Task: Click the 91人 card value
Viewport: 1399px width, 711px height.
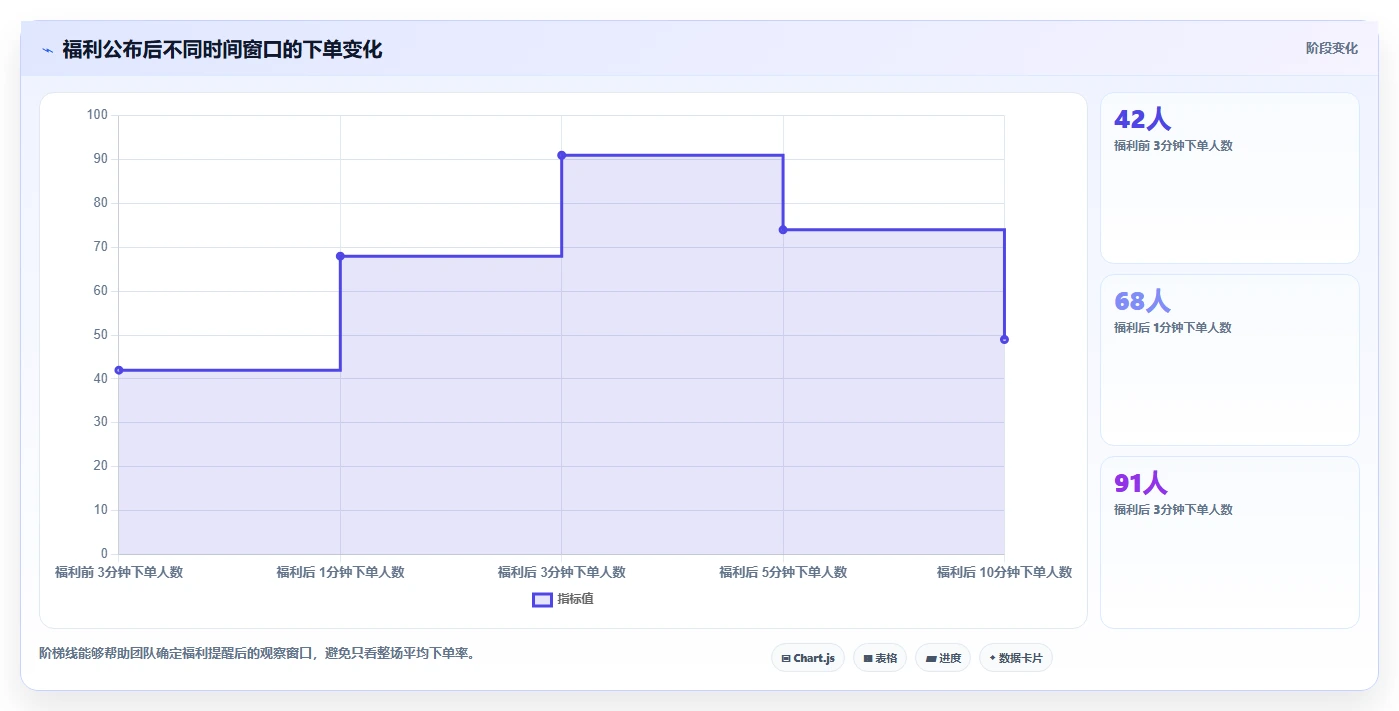Action: 1141,483
